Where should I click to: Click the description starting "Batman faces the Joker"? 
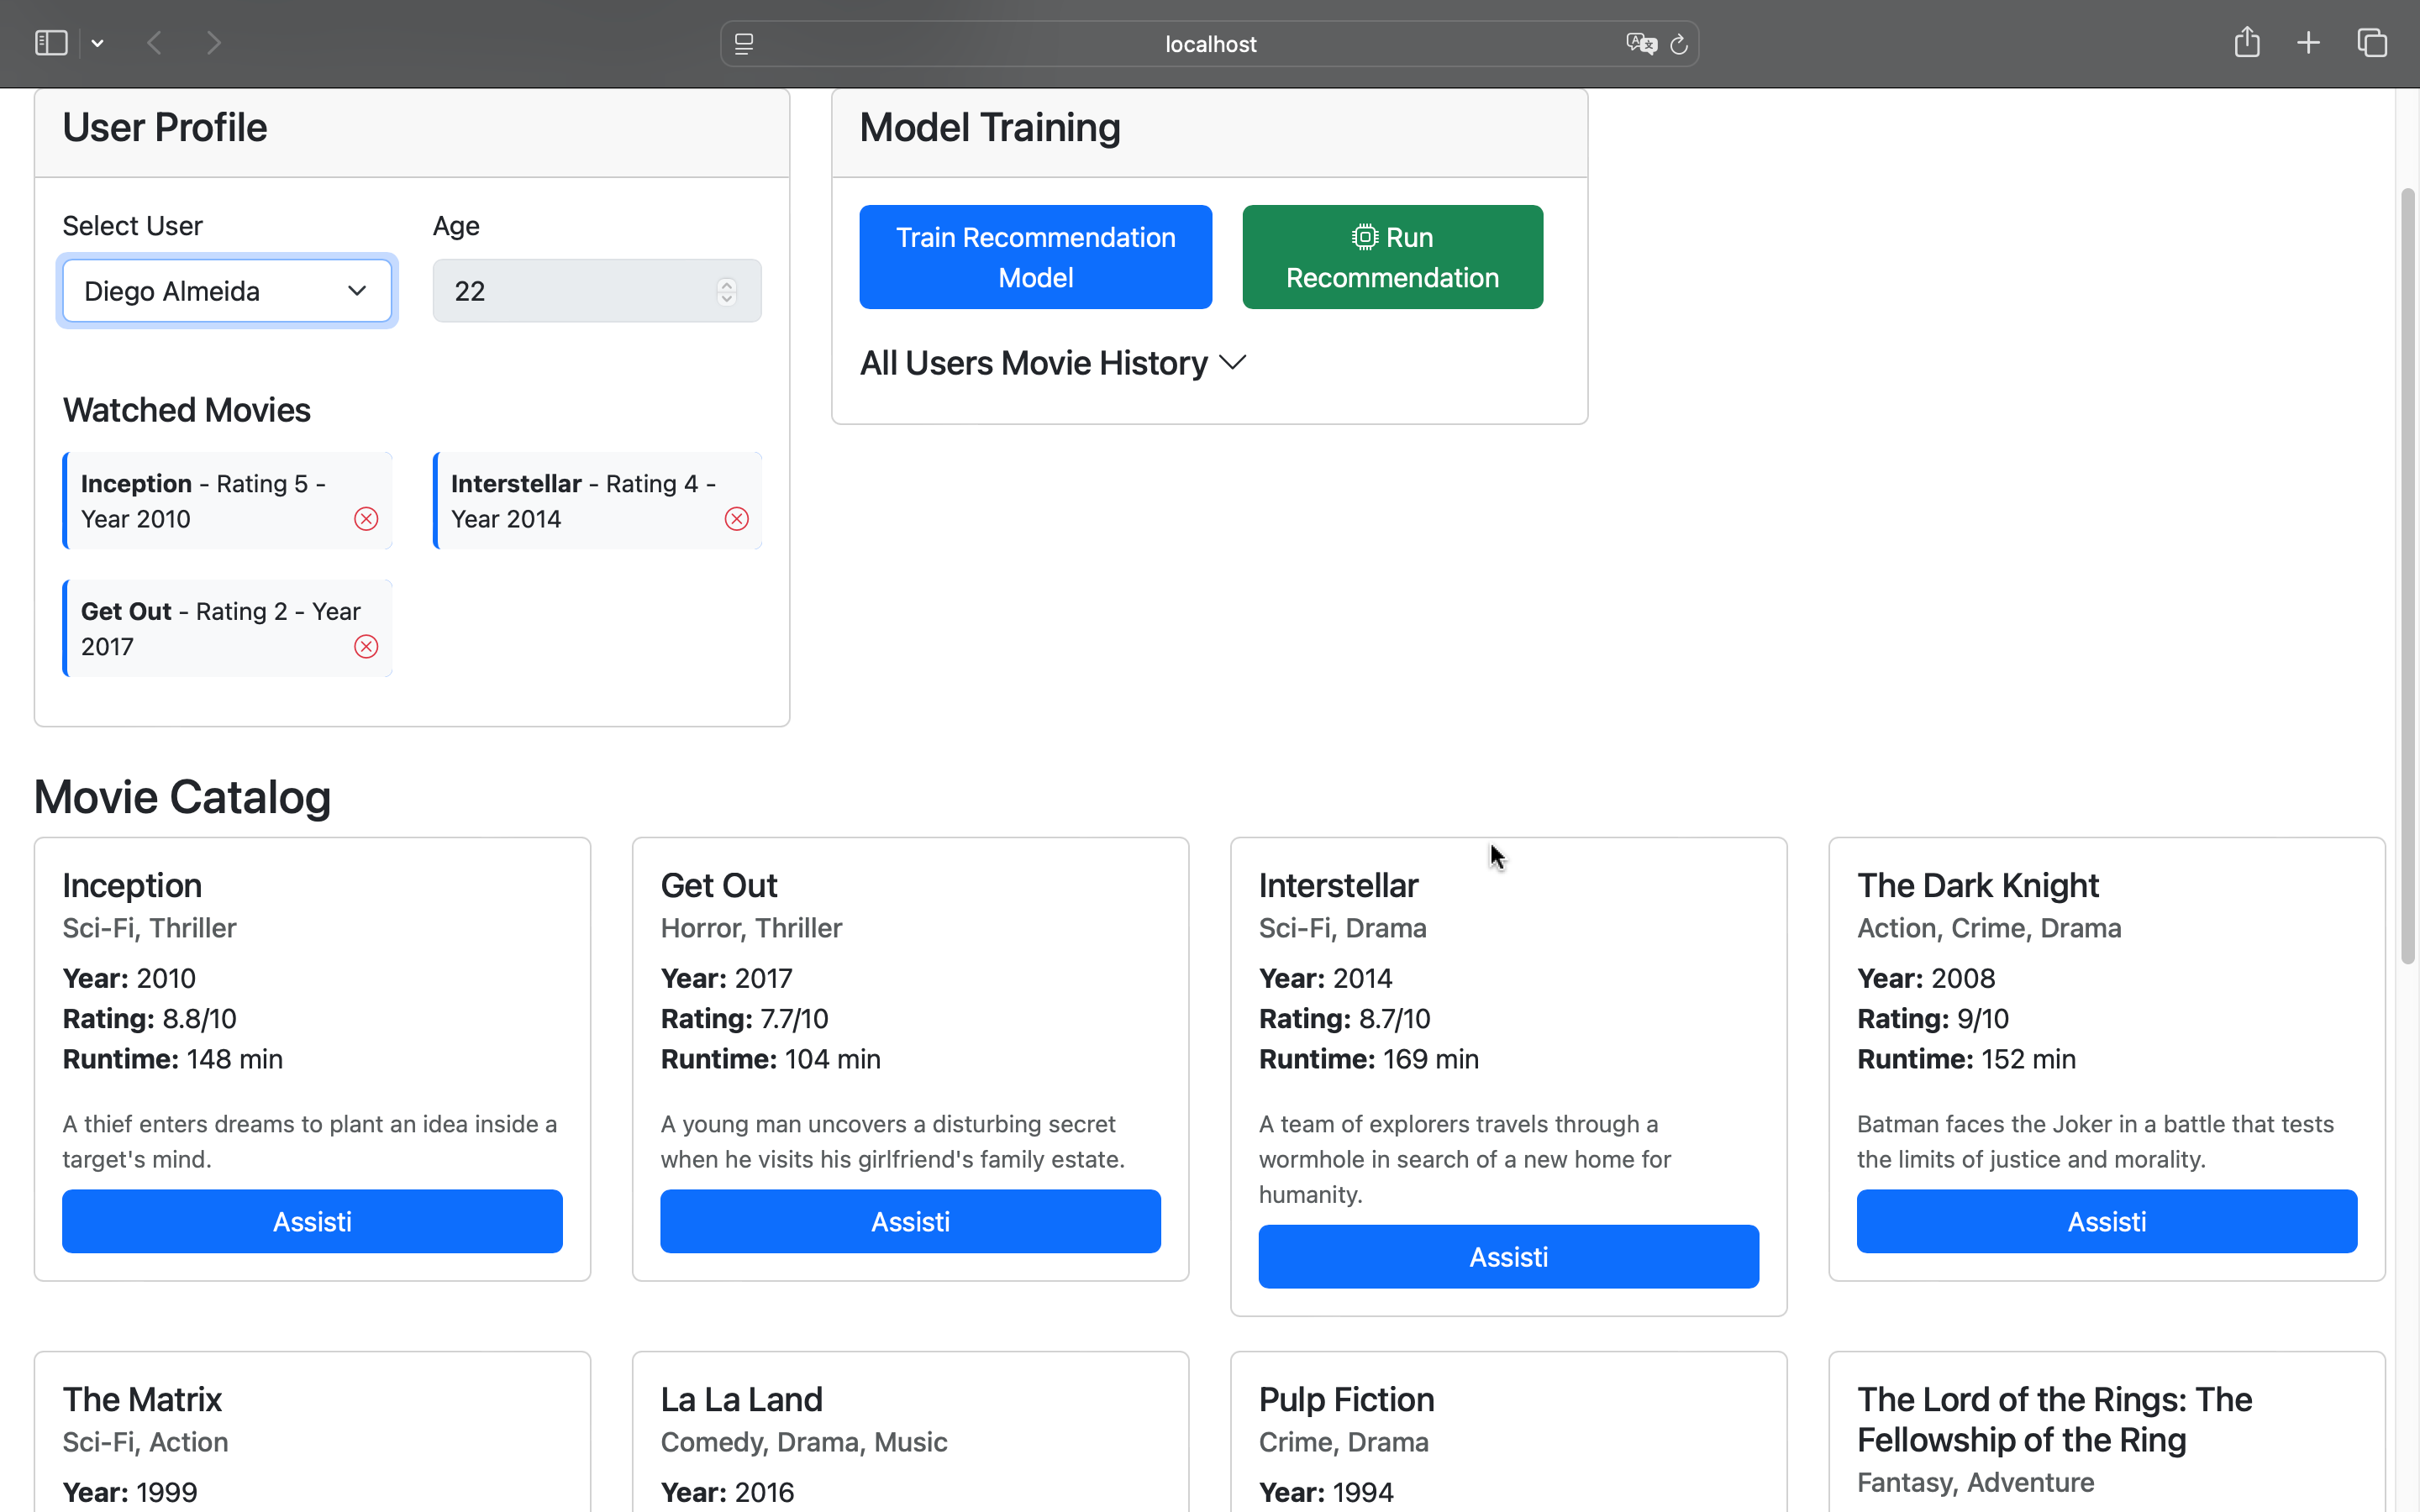click(2096, 1142)
